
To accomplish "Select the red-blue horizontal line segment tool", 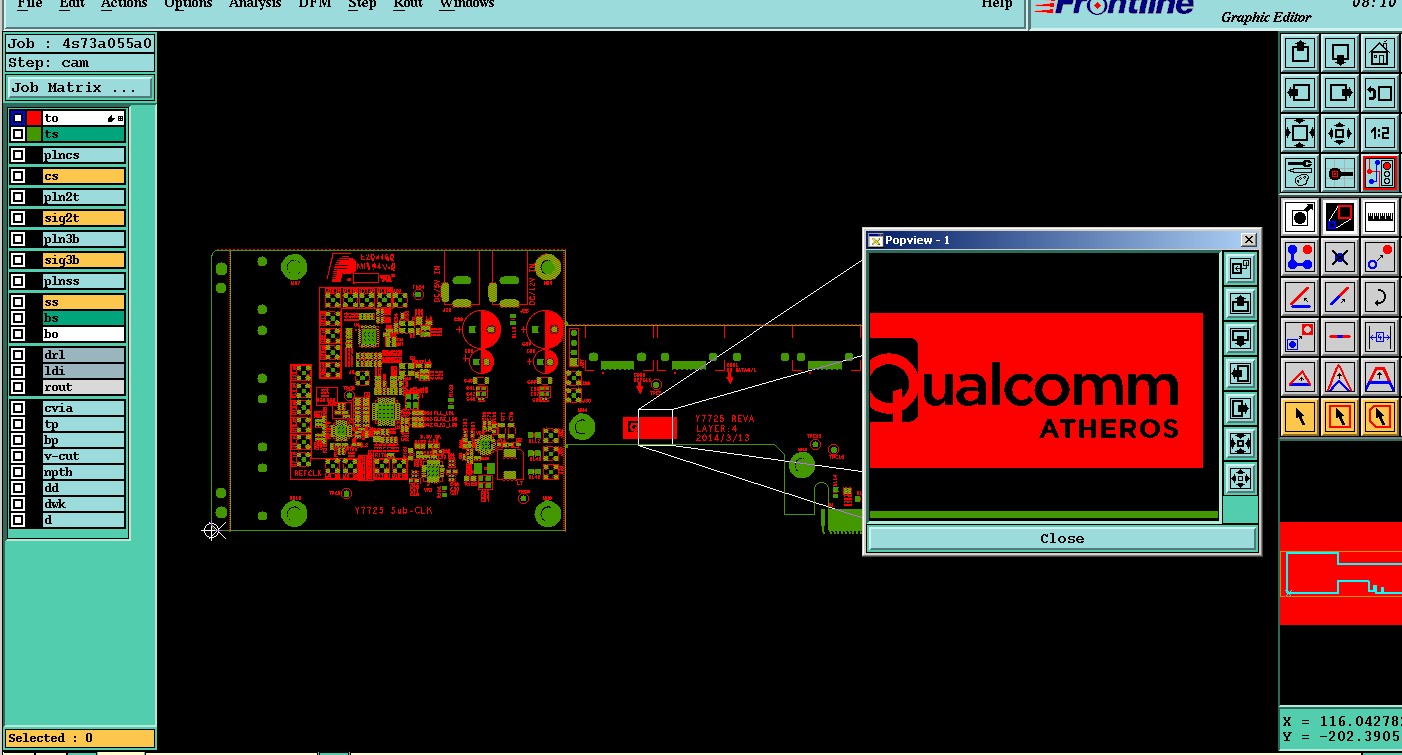I will (x=1340, y=337).
